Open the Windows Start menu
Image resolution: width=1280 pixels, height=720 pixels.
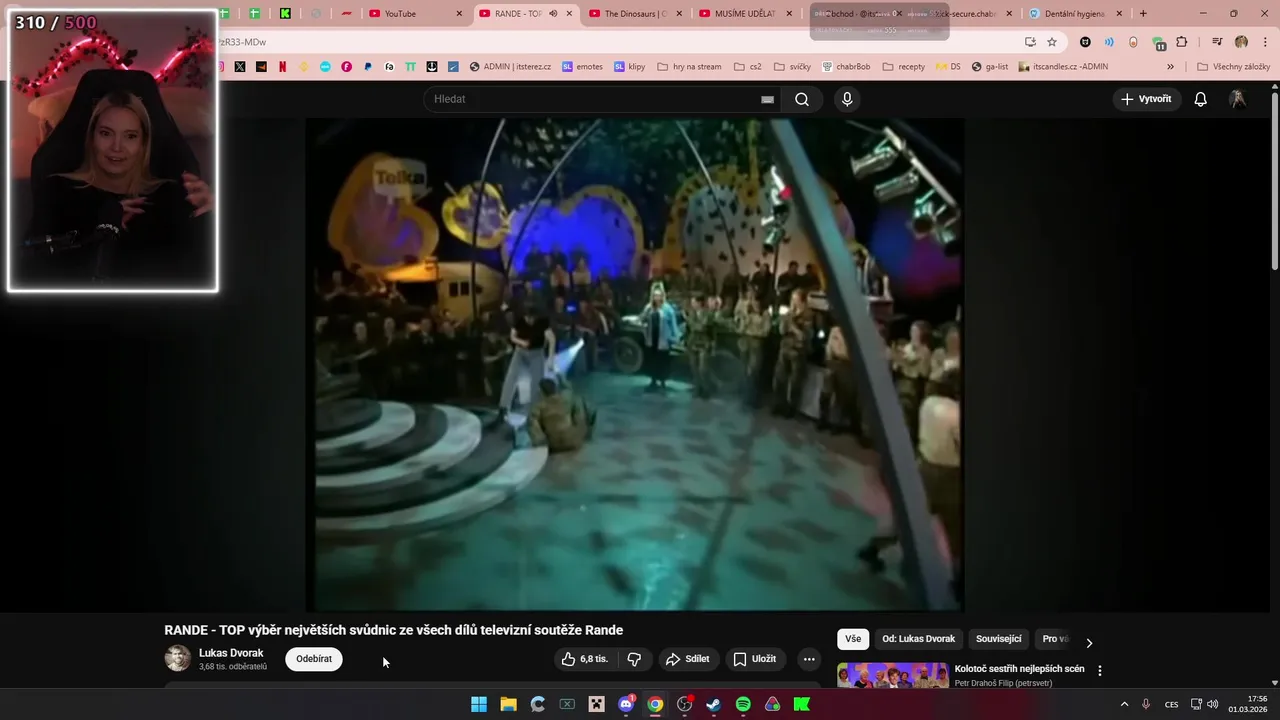pos(479,704)
